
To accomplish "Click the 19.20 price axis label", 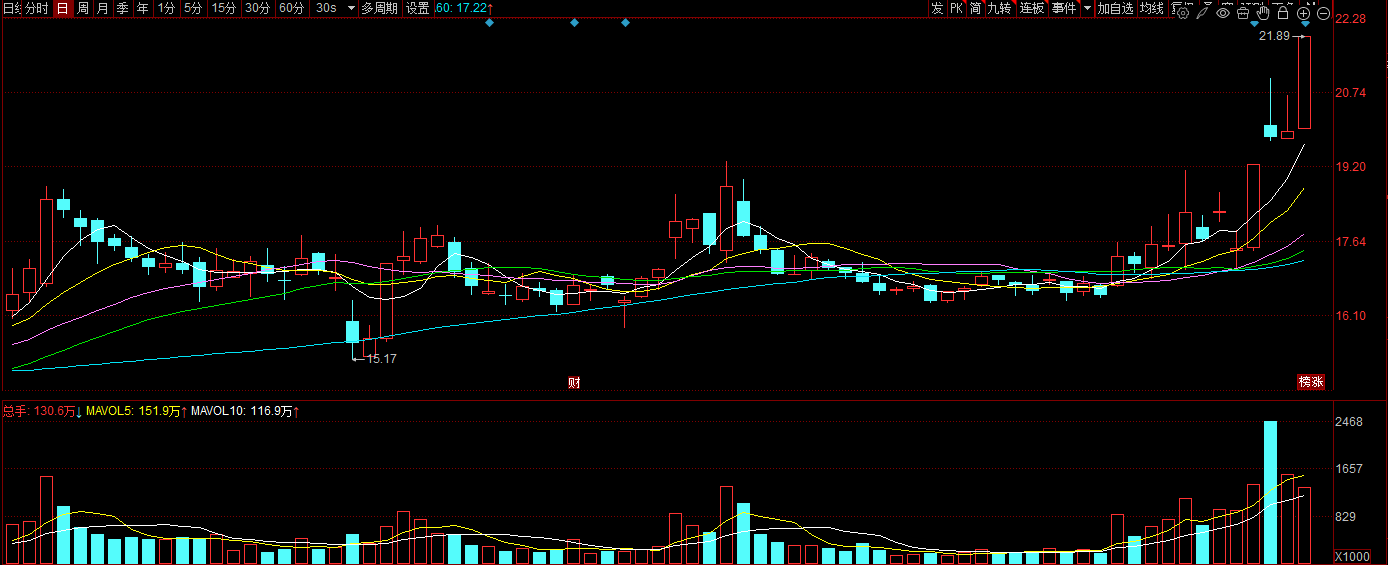I will pyautogui.click(x=1351, y=167).
